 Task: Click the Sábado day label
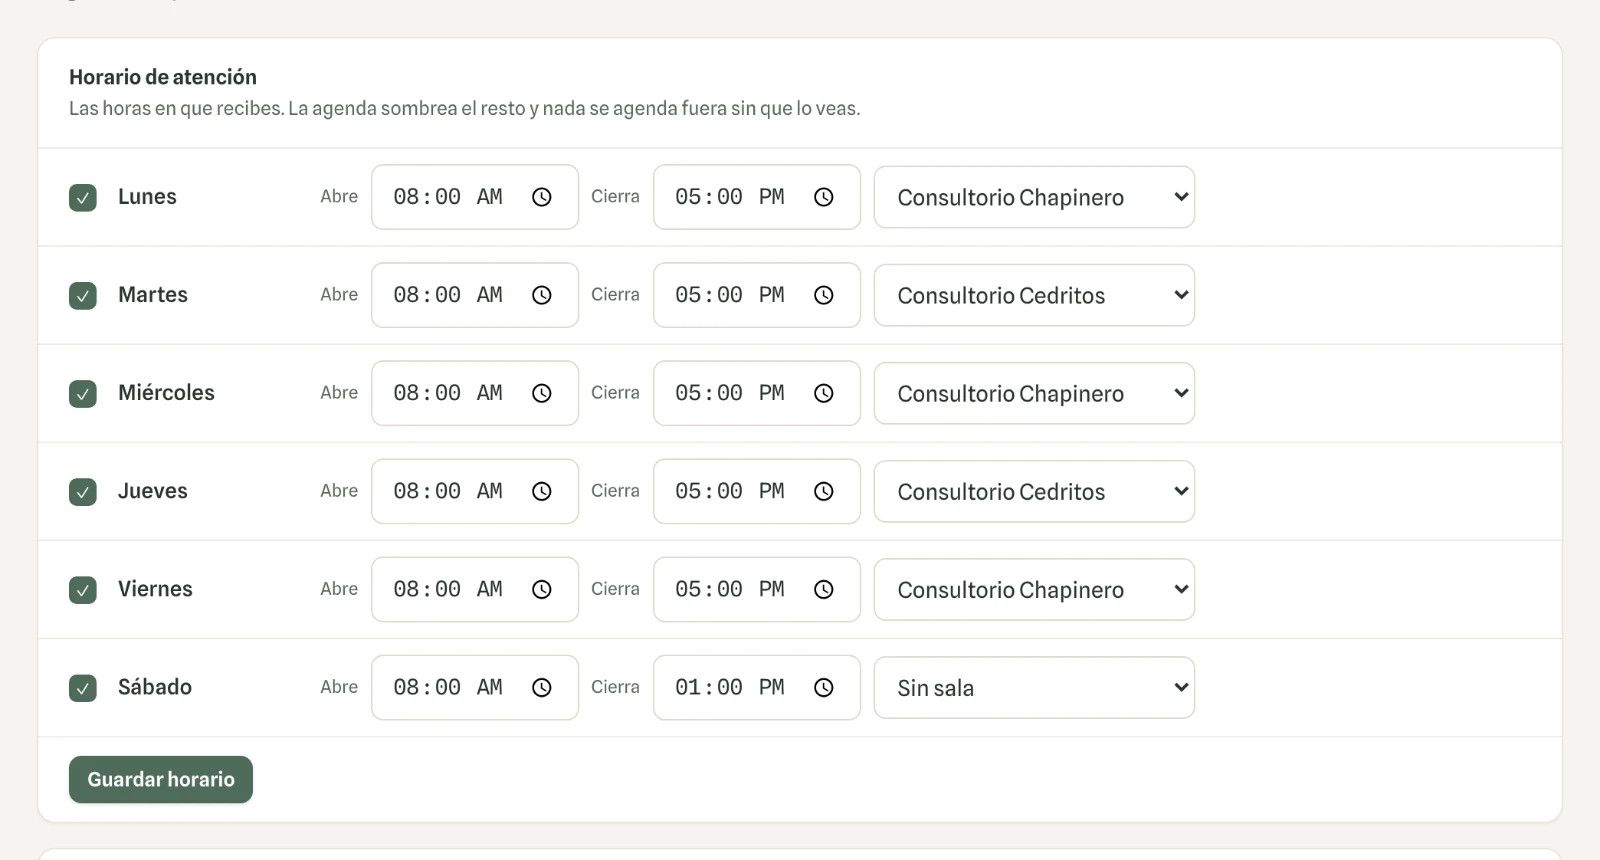[155, 687]
